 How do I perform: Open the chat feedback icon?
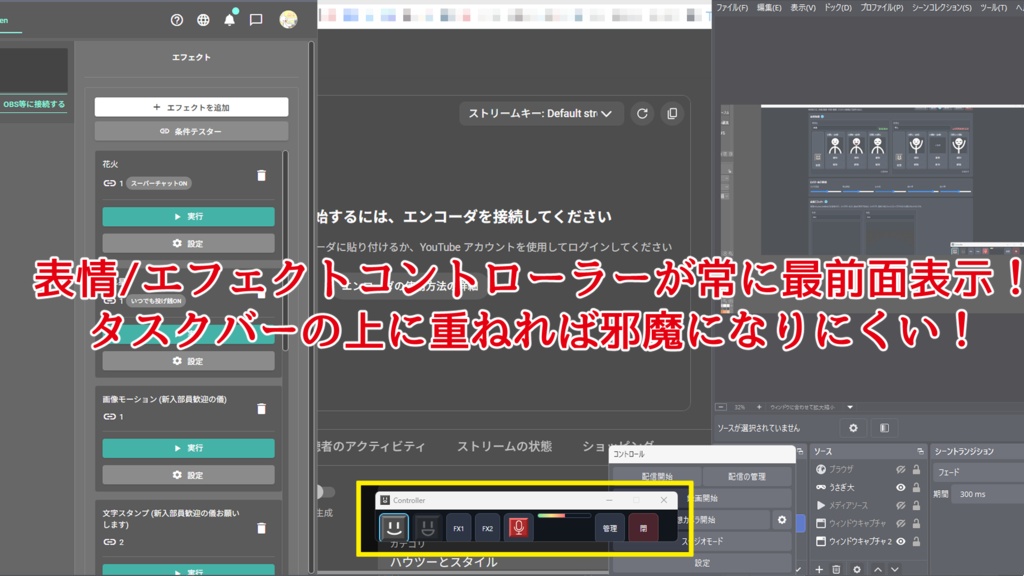(256, 20)
